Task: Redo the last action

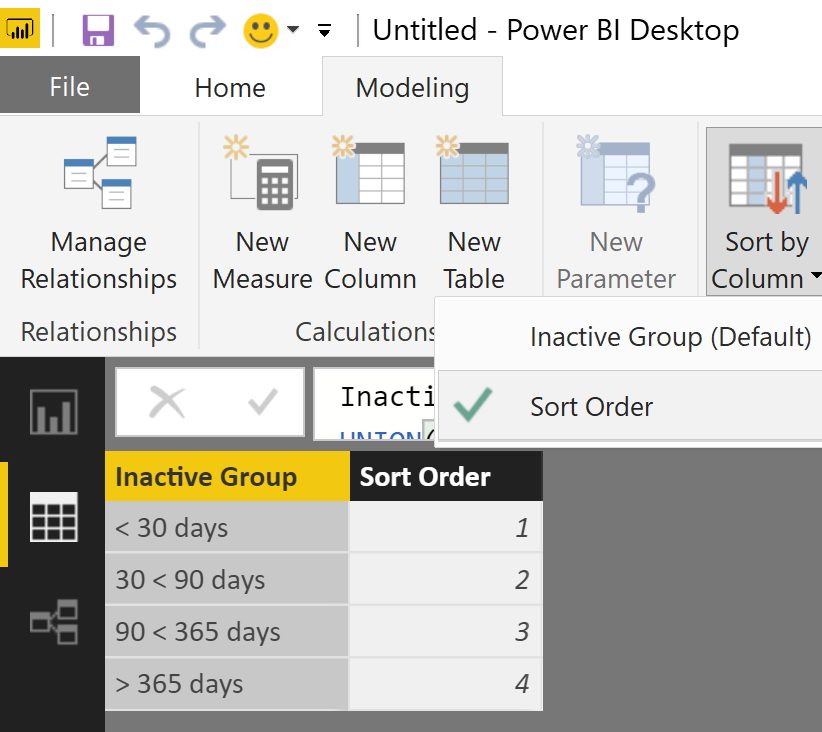Action: coord(208,31)
